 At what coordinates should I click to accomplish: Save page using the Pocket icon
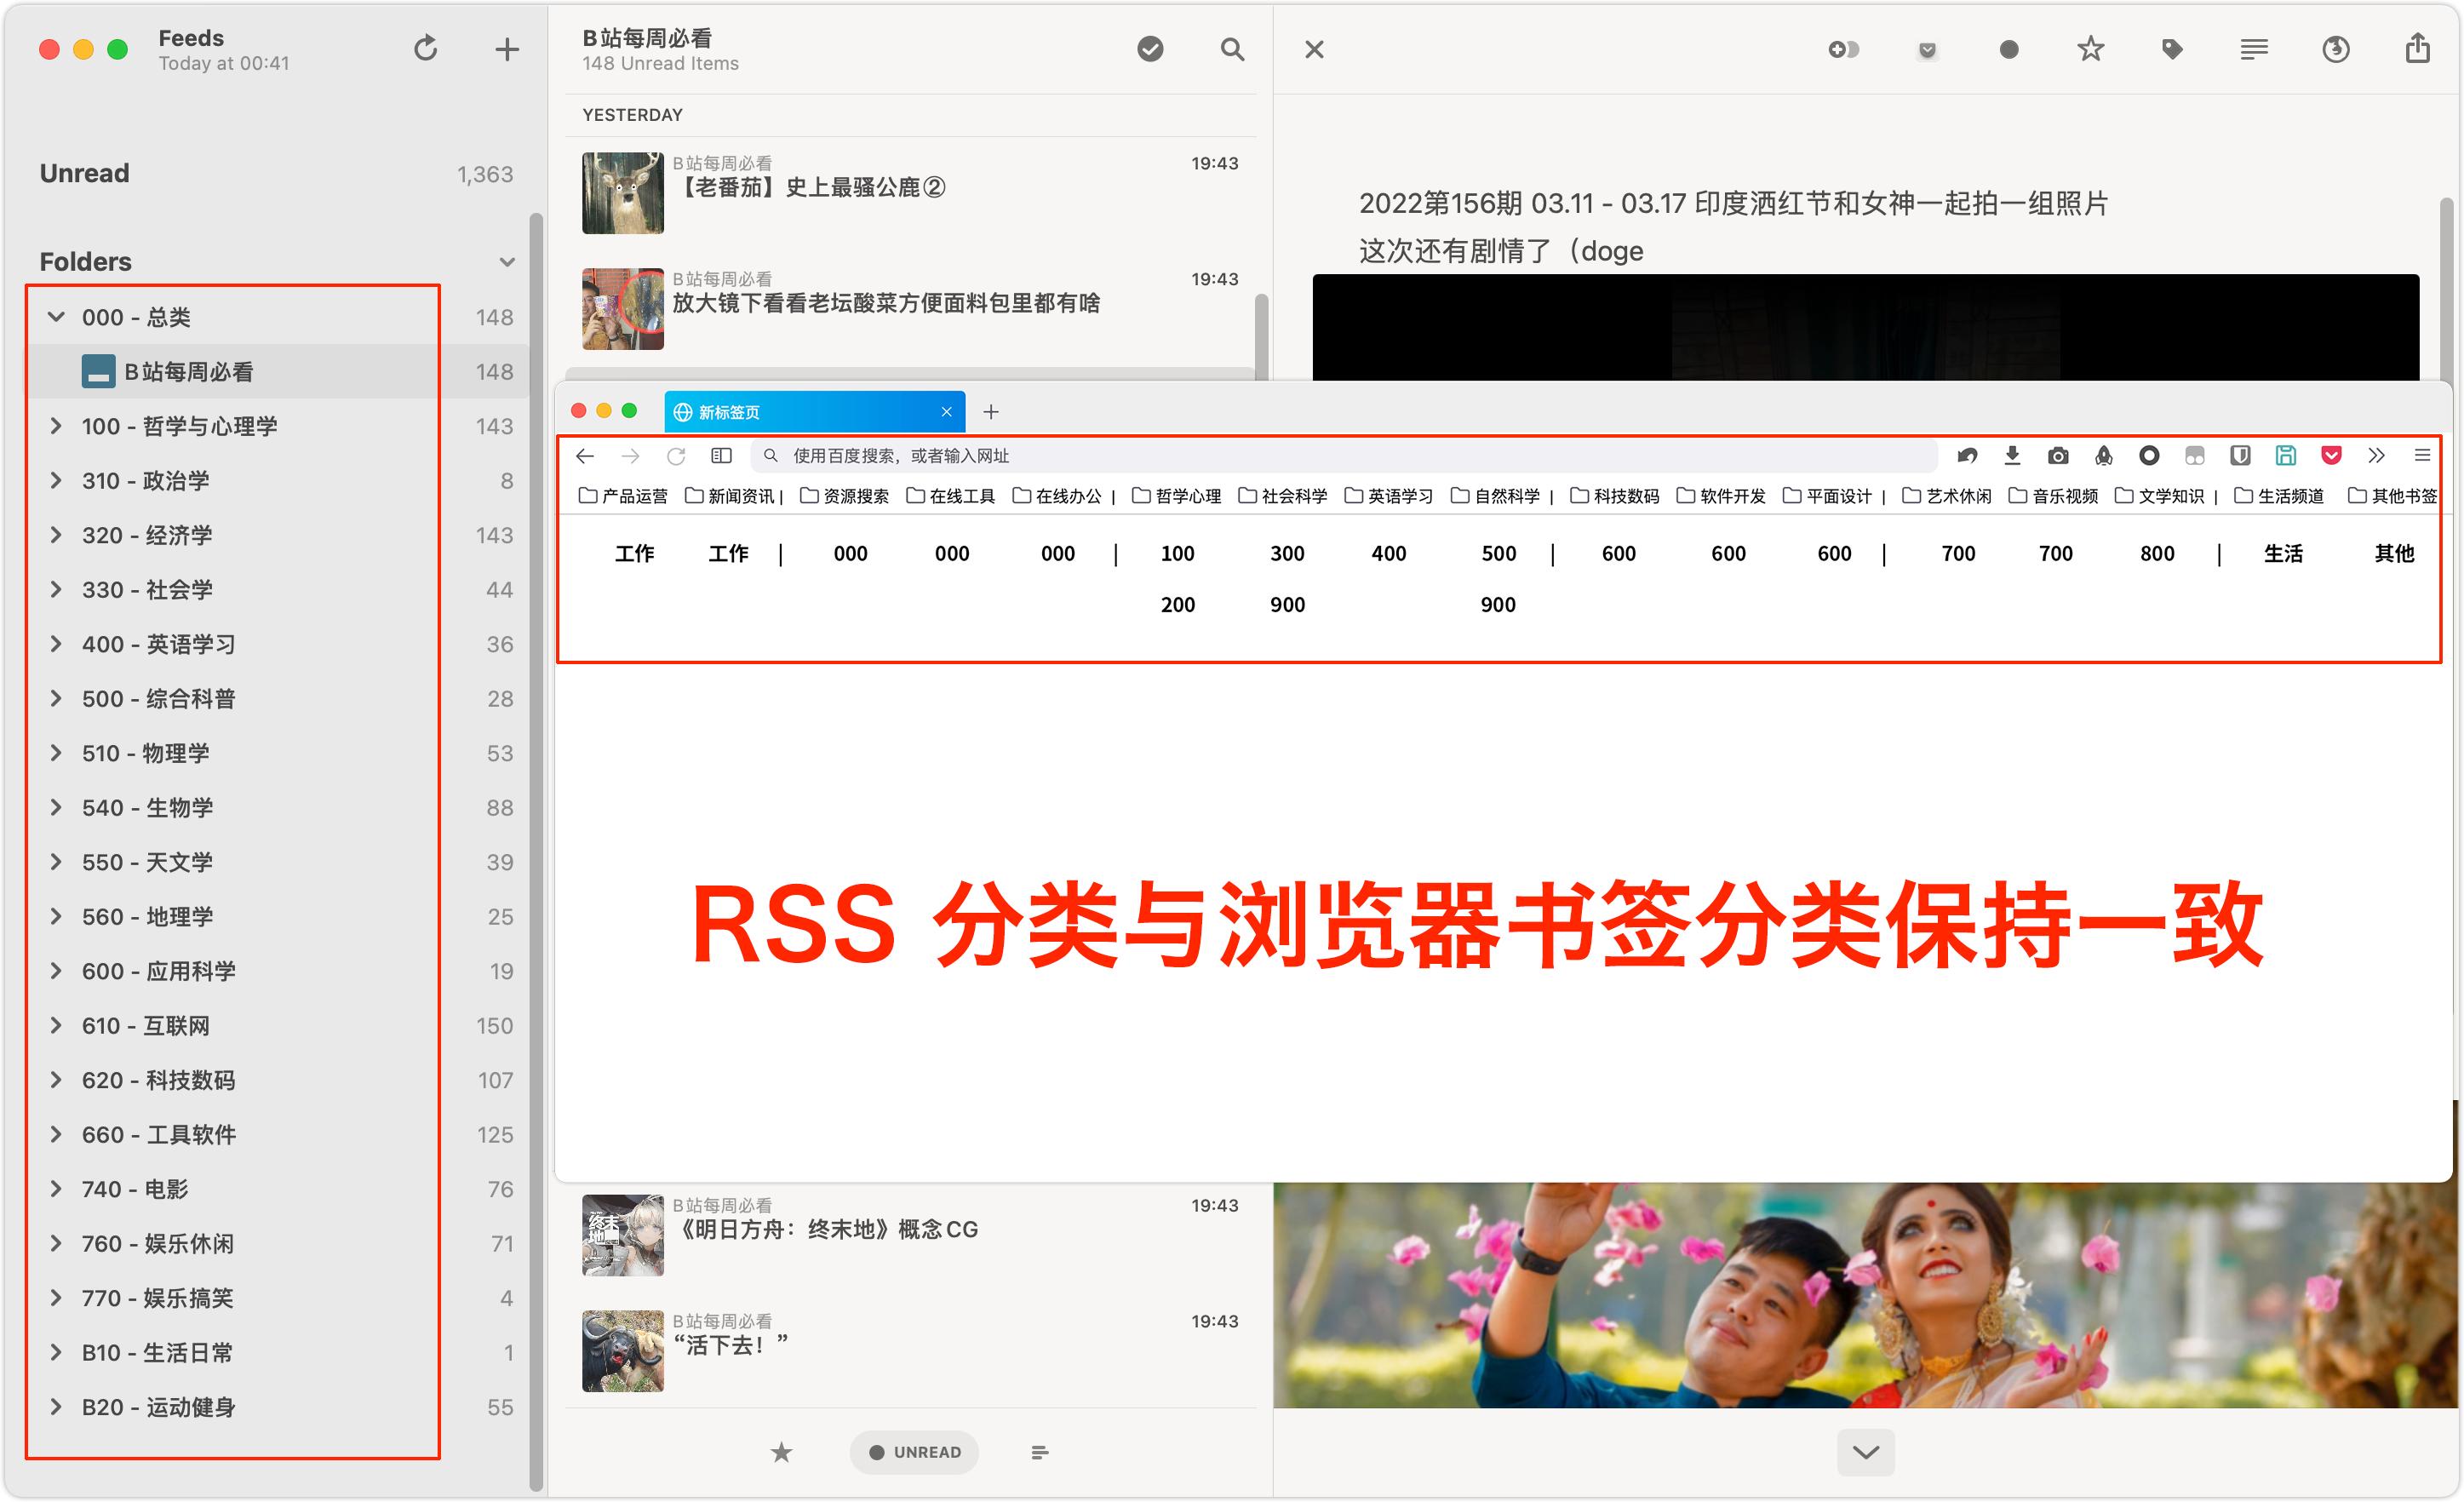(2331, 455)
